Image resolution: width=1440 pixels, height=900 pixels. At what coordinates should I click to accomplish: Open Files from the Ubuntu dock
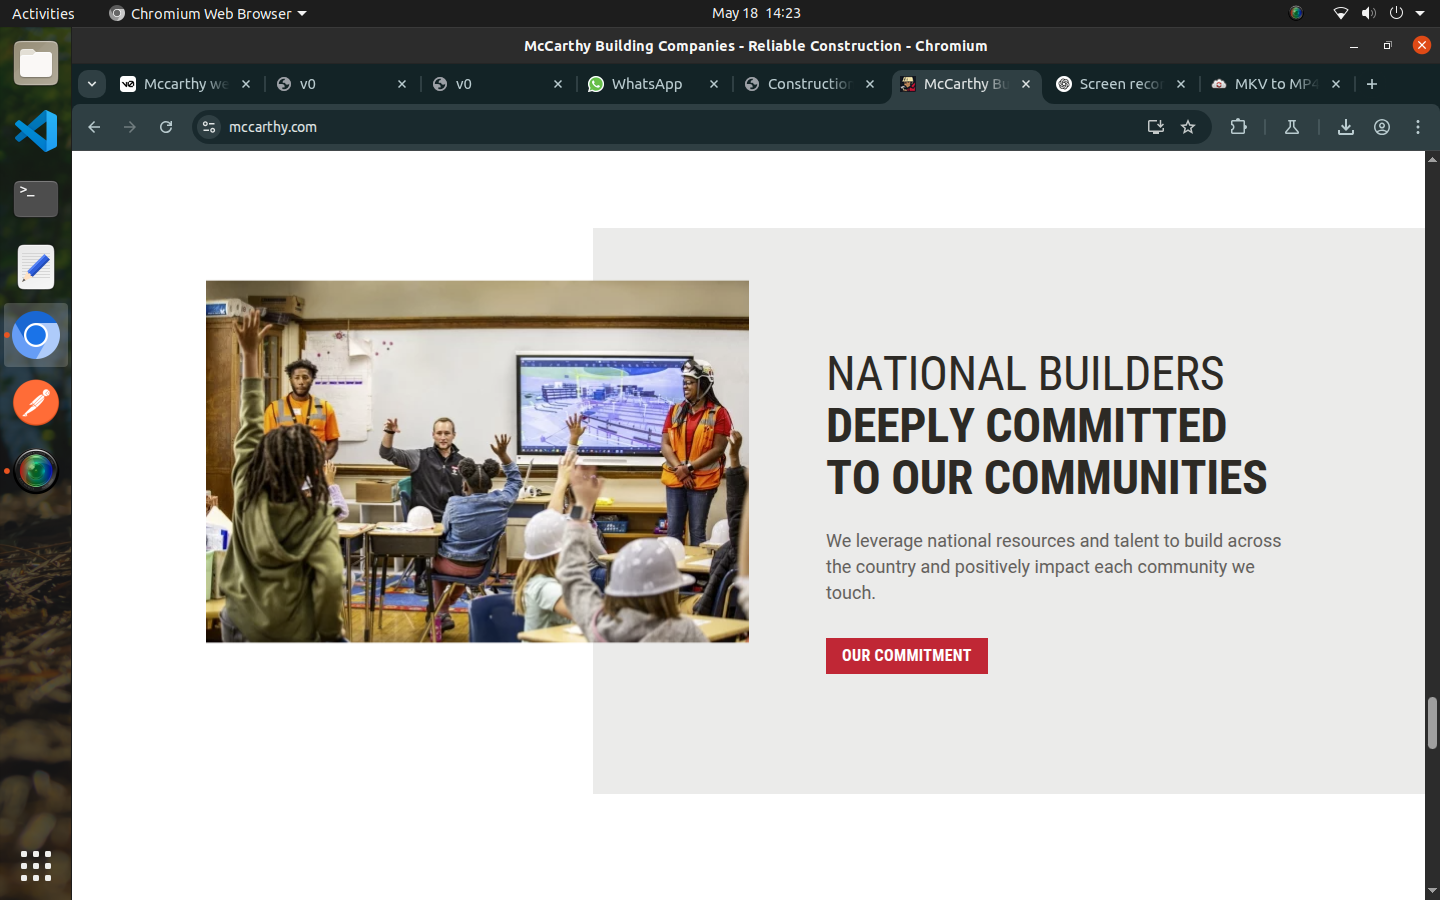tap(36, 63)
